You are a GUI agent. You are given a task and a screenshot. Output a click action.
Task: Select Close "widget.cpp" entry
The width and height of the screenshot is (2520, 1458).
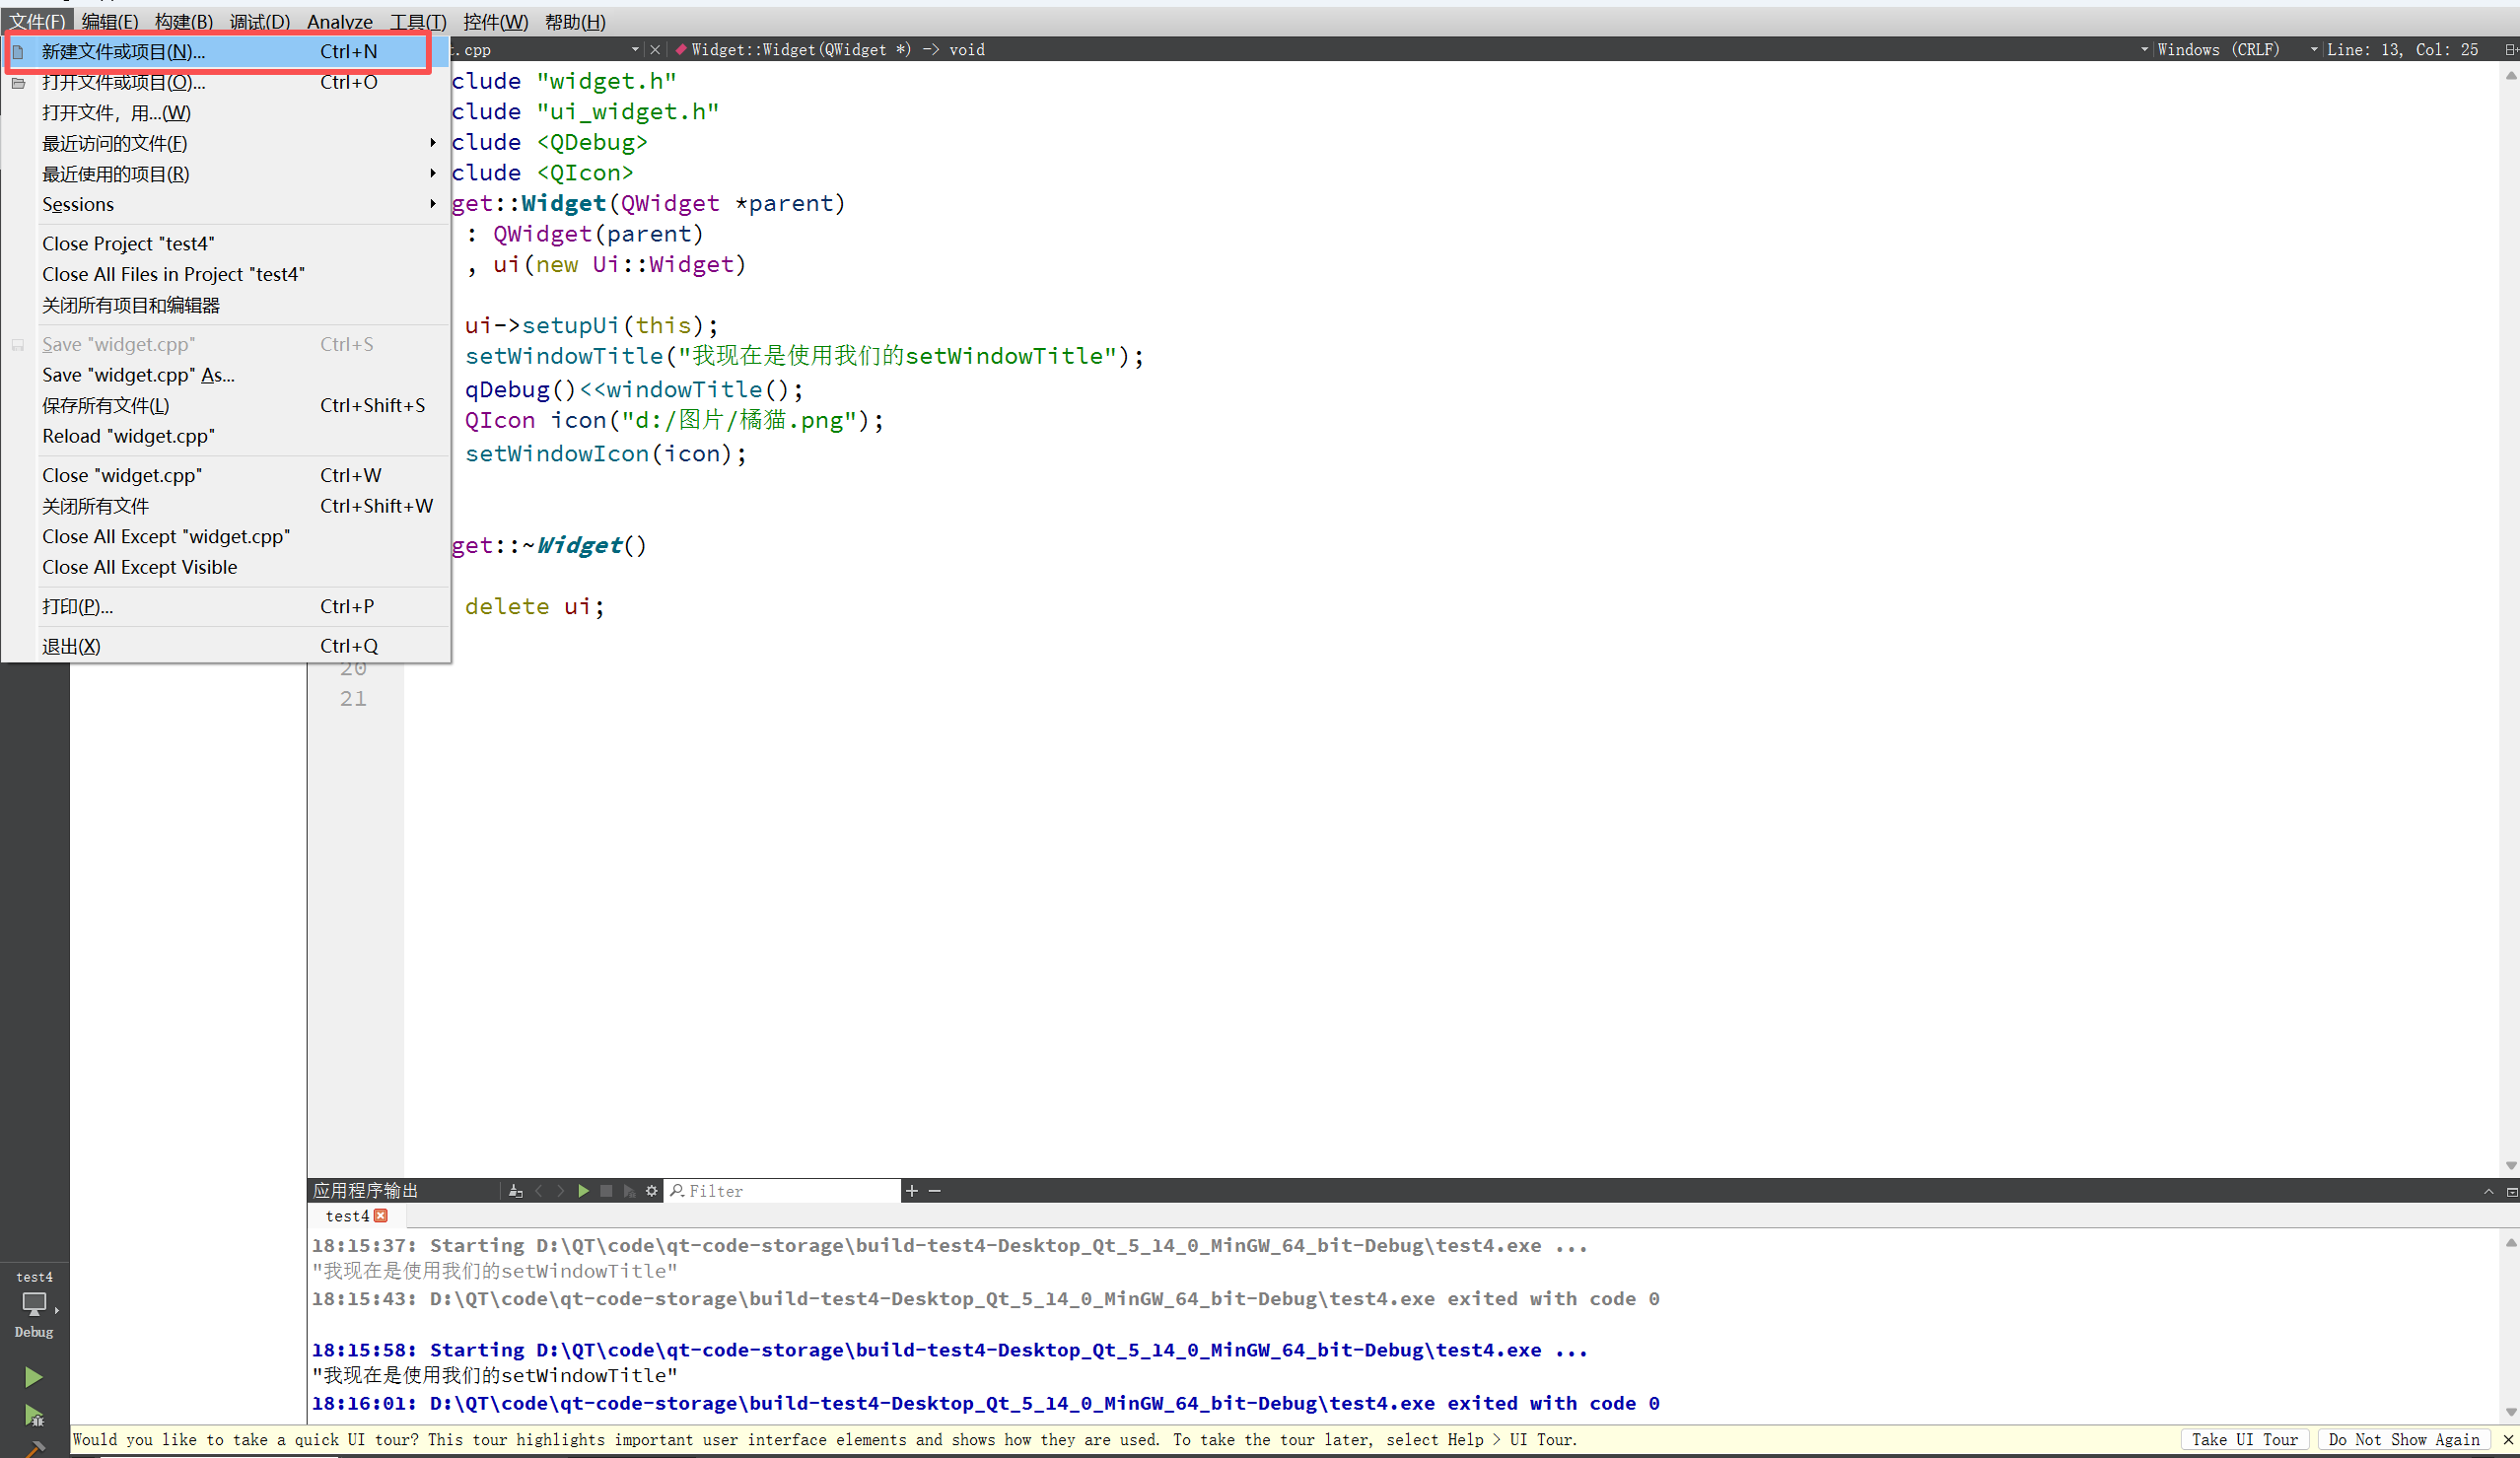tap(225, 475)
